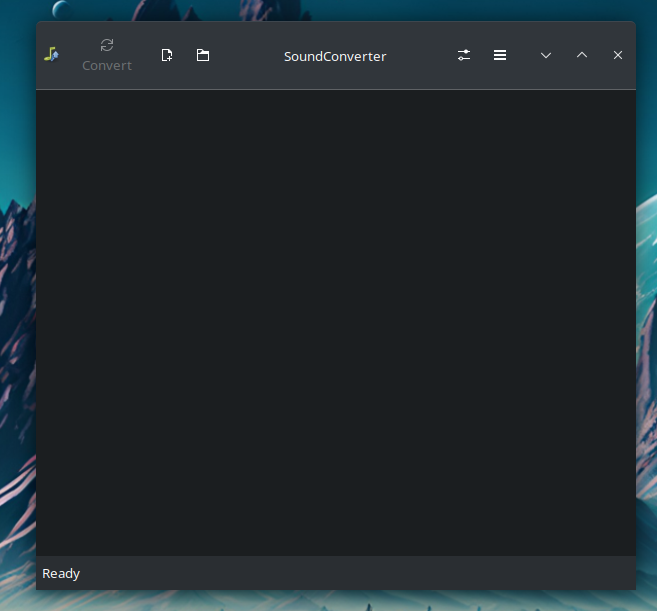Minimize the SoundConverter window
657x611 pixels.
546,55
